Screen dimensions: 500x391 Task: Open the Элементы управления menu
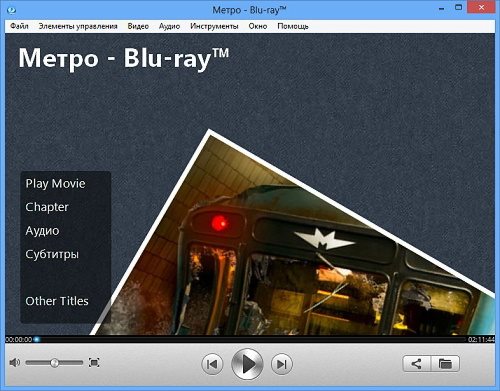coord(78,26)
